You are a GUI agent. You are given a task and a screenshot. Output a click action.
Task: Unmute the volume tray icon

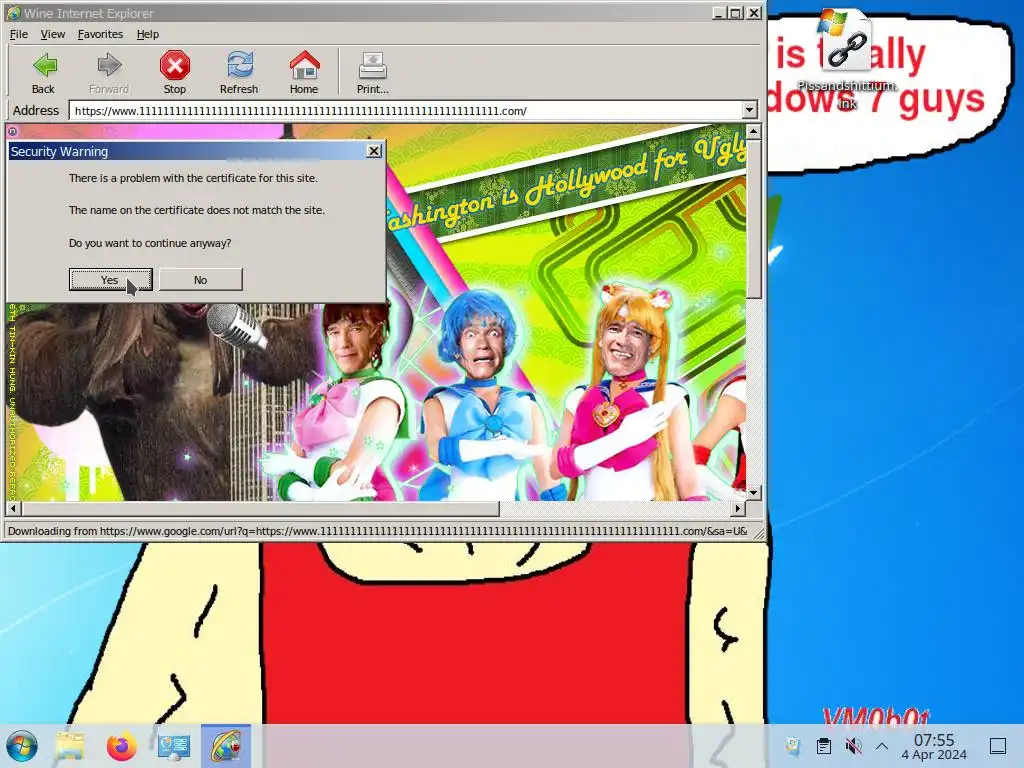tap(853, 746)
